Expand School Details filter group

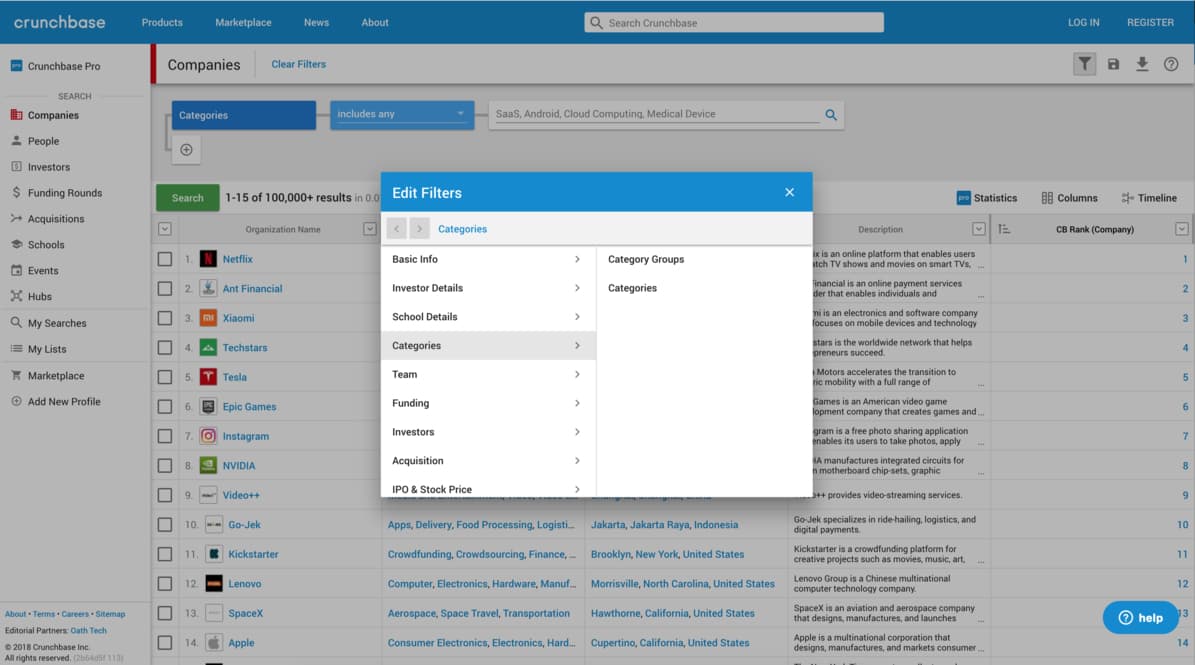[488, 317]
